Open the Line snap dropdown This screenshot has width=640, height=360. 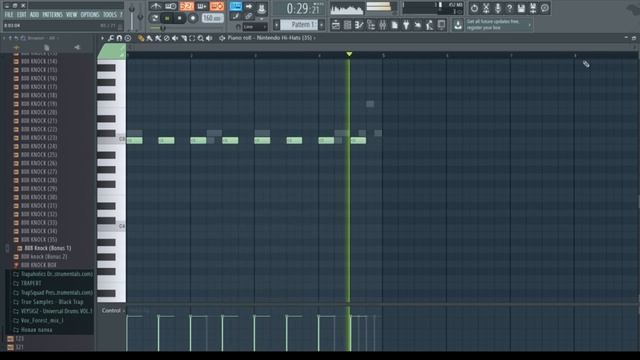255,27
